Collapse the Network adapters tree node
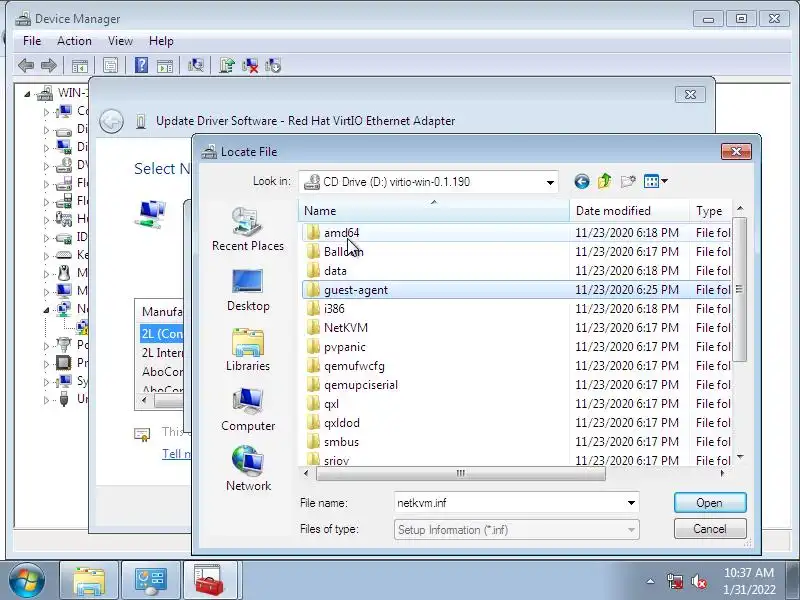Screen dimensions: 800x600 coord(46,310)
